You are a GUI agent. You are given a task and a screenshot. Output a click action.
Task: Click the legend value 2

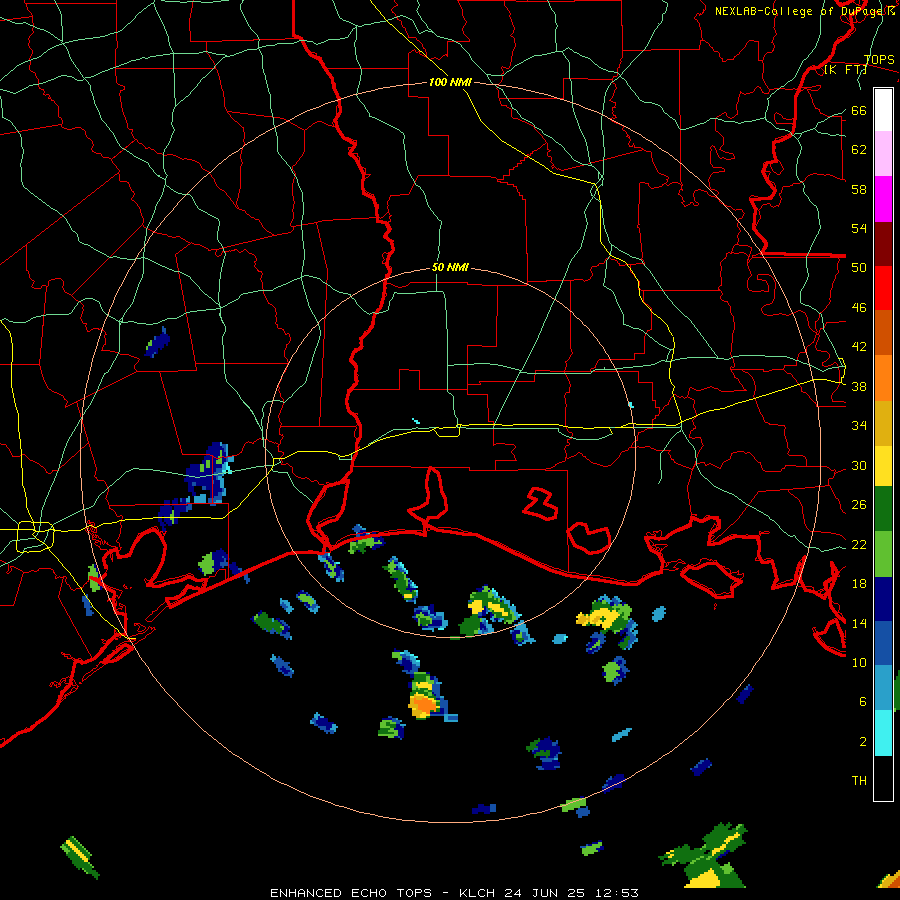coord(863,741)
